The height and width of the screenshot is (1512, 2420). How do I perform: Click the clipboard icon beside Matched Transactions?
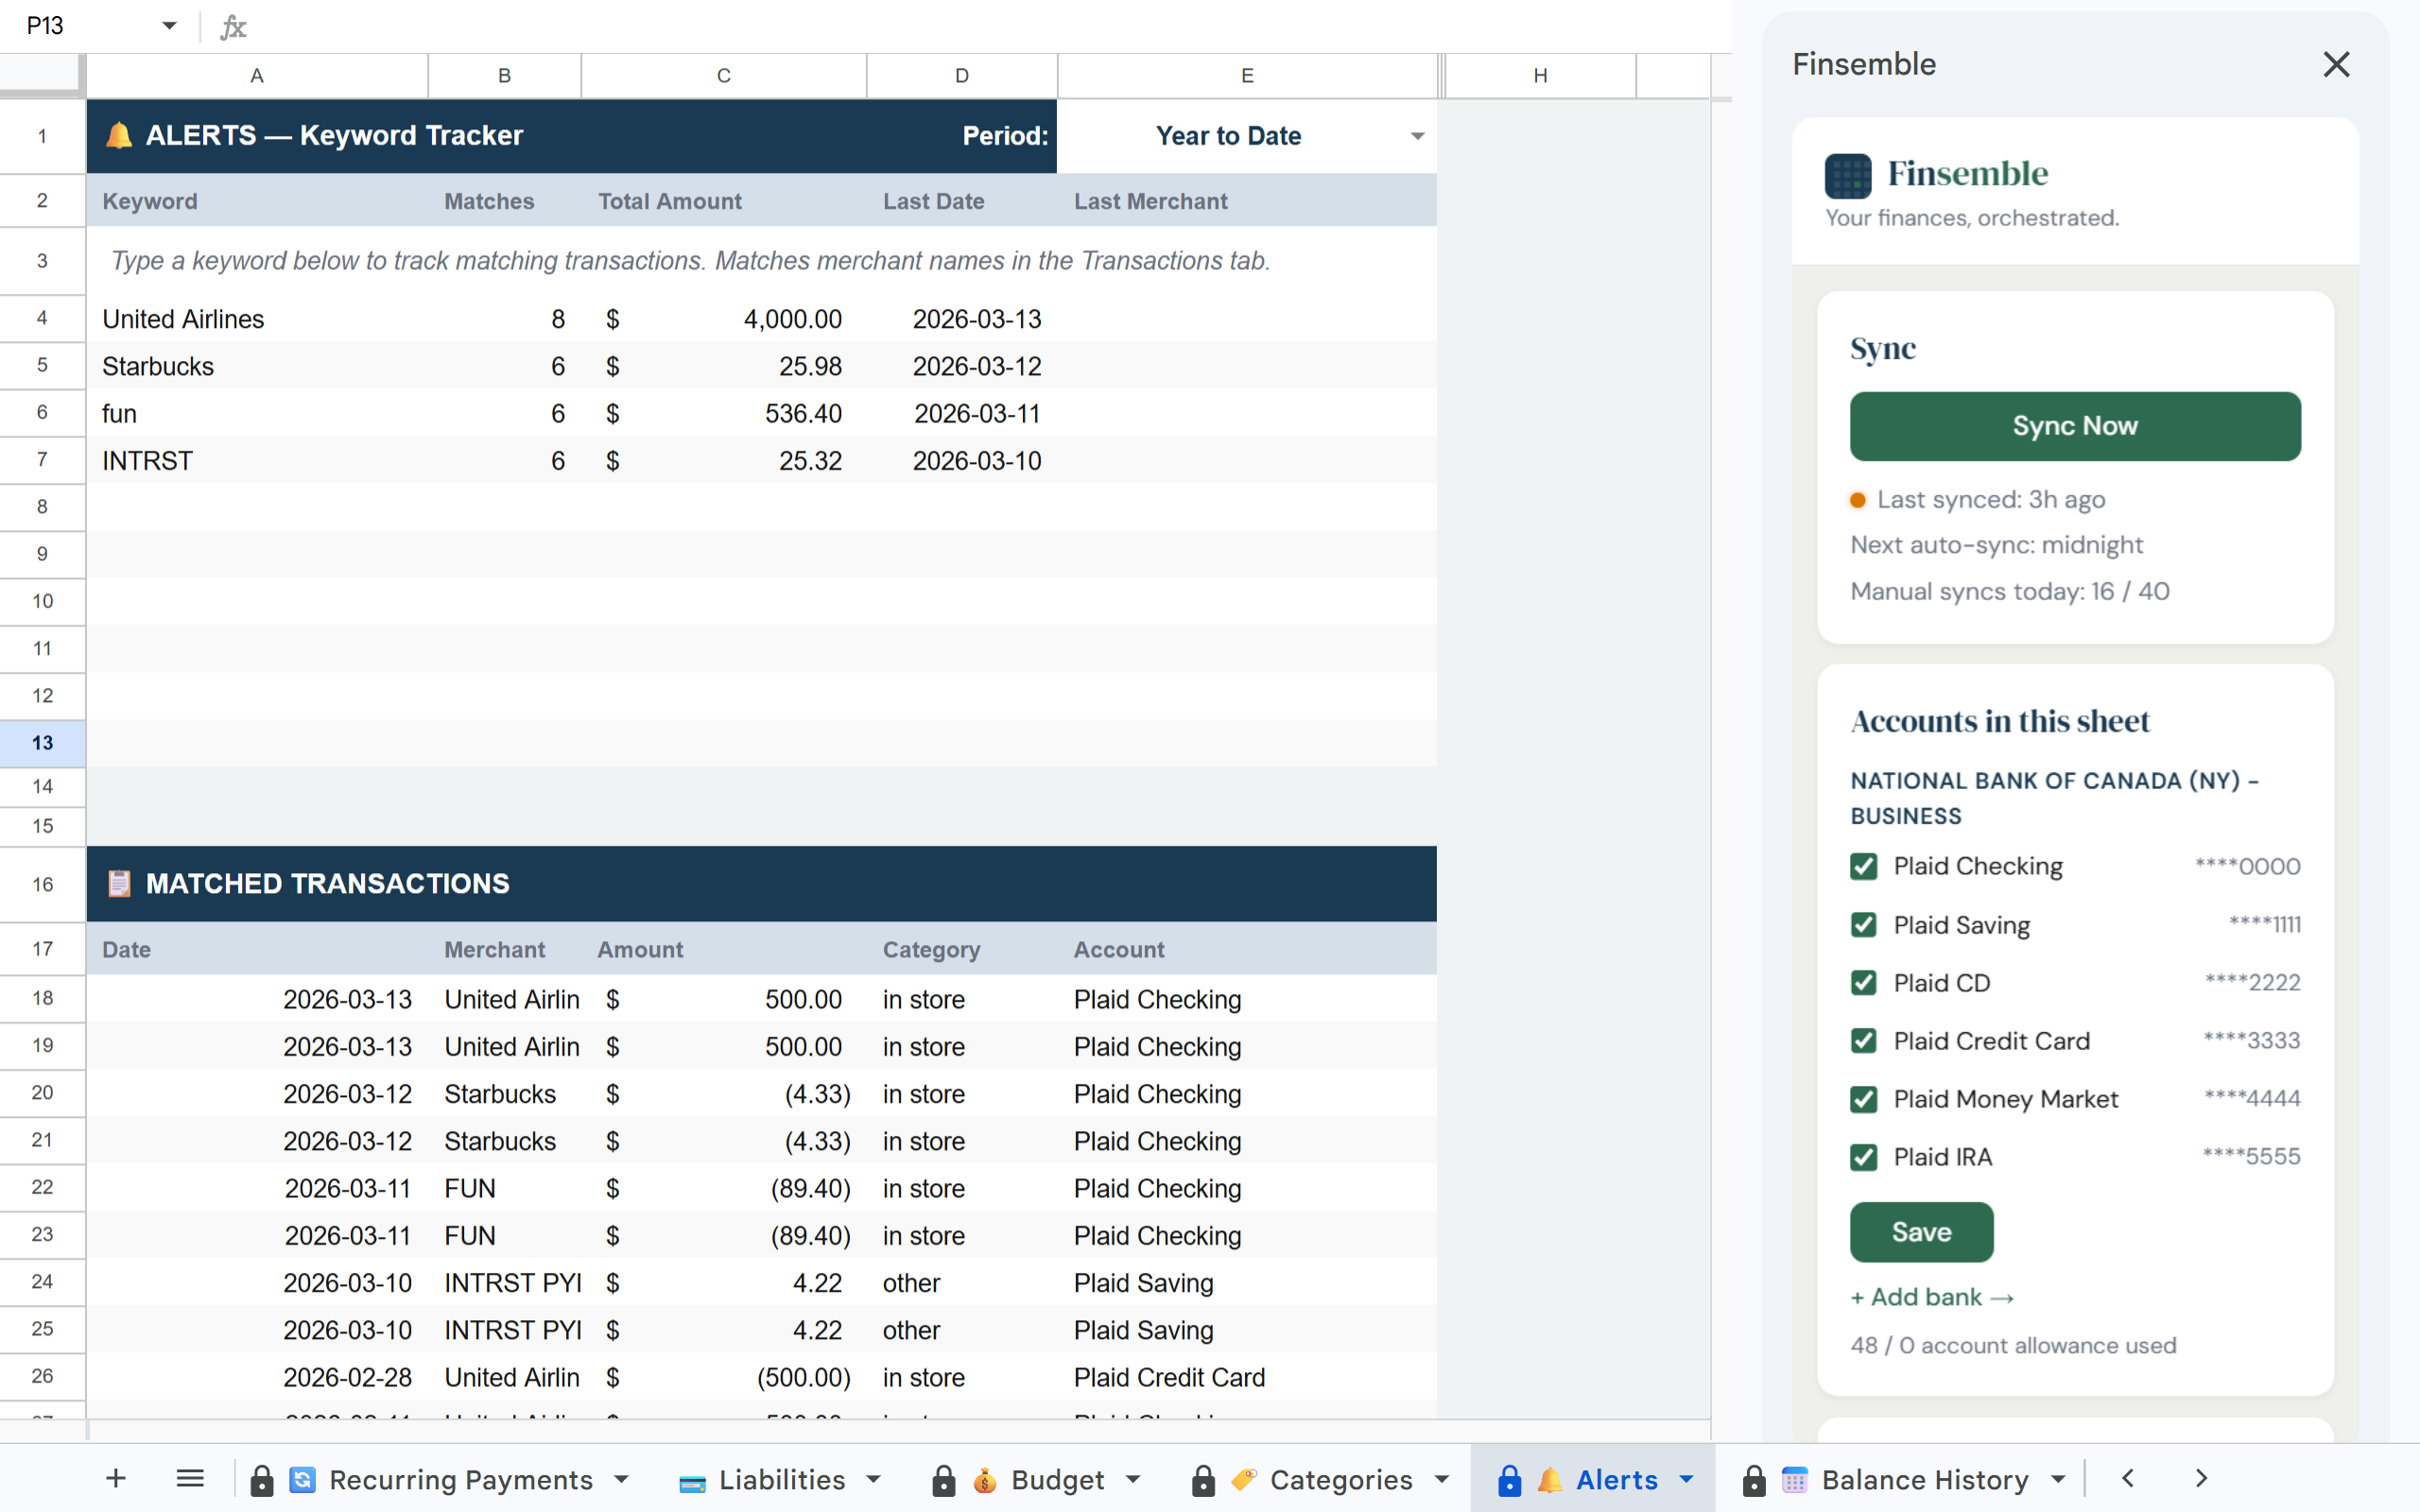(119, 883)
